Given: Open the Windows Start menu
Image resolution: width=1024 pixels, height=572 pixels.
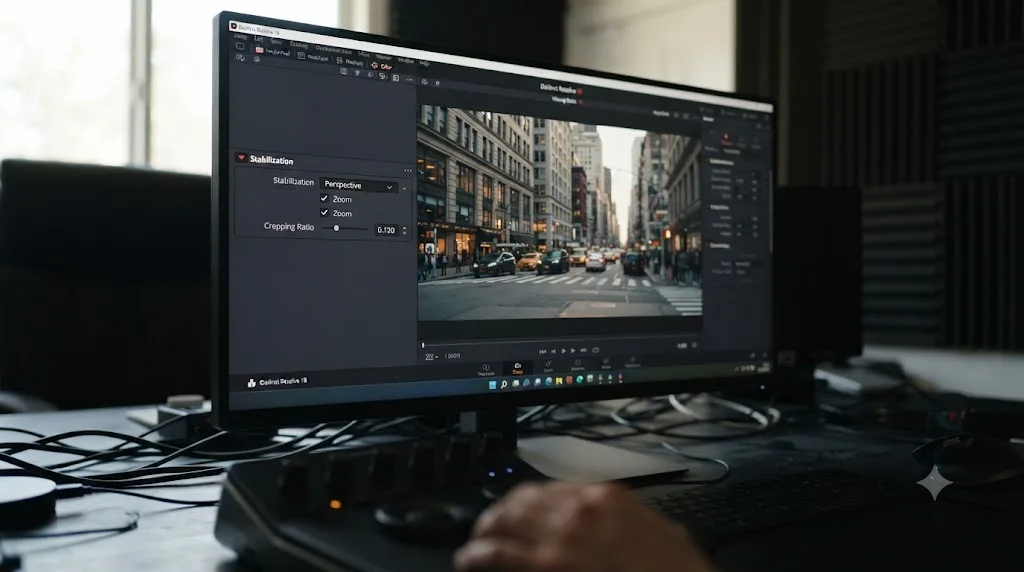Looking at the screenshot, I should 493,385.
